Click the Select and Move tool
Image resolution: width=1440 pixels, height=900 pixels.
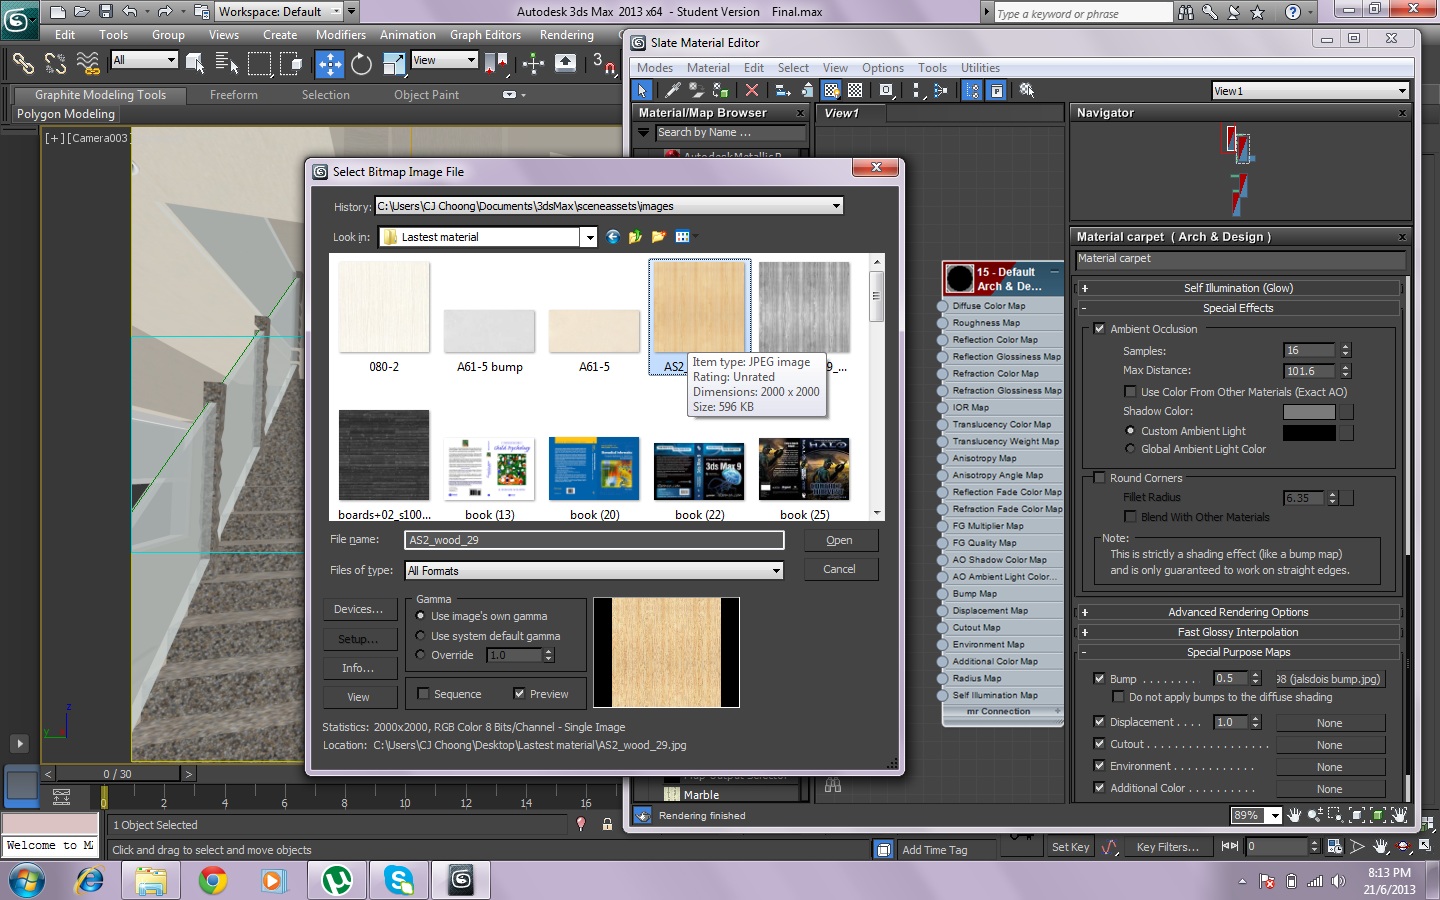329,64
